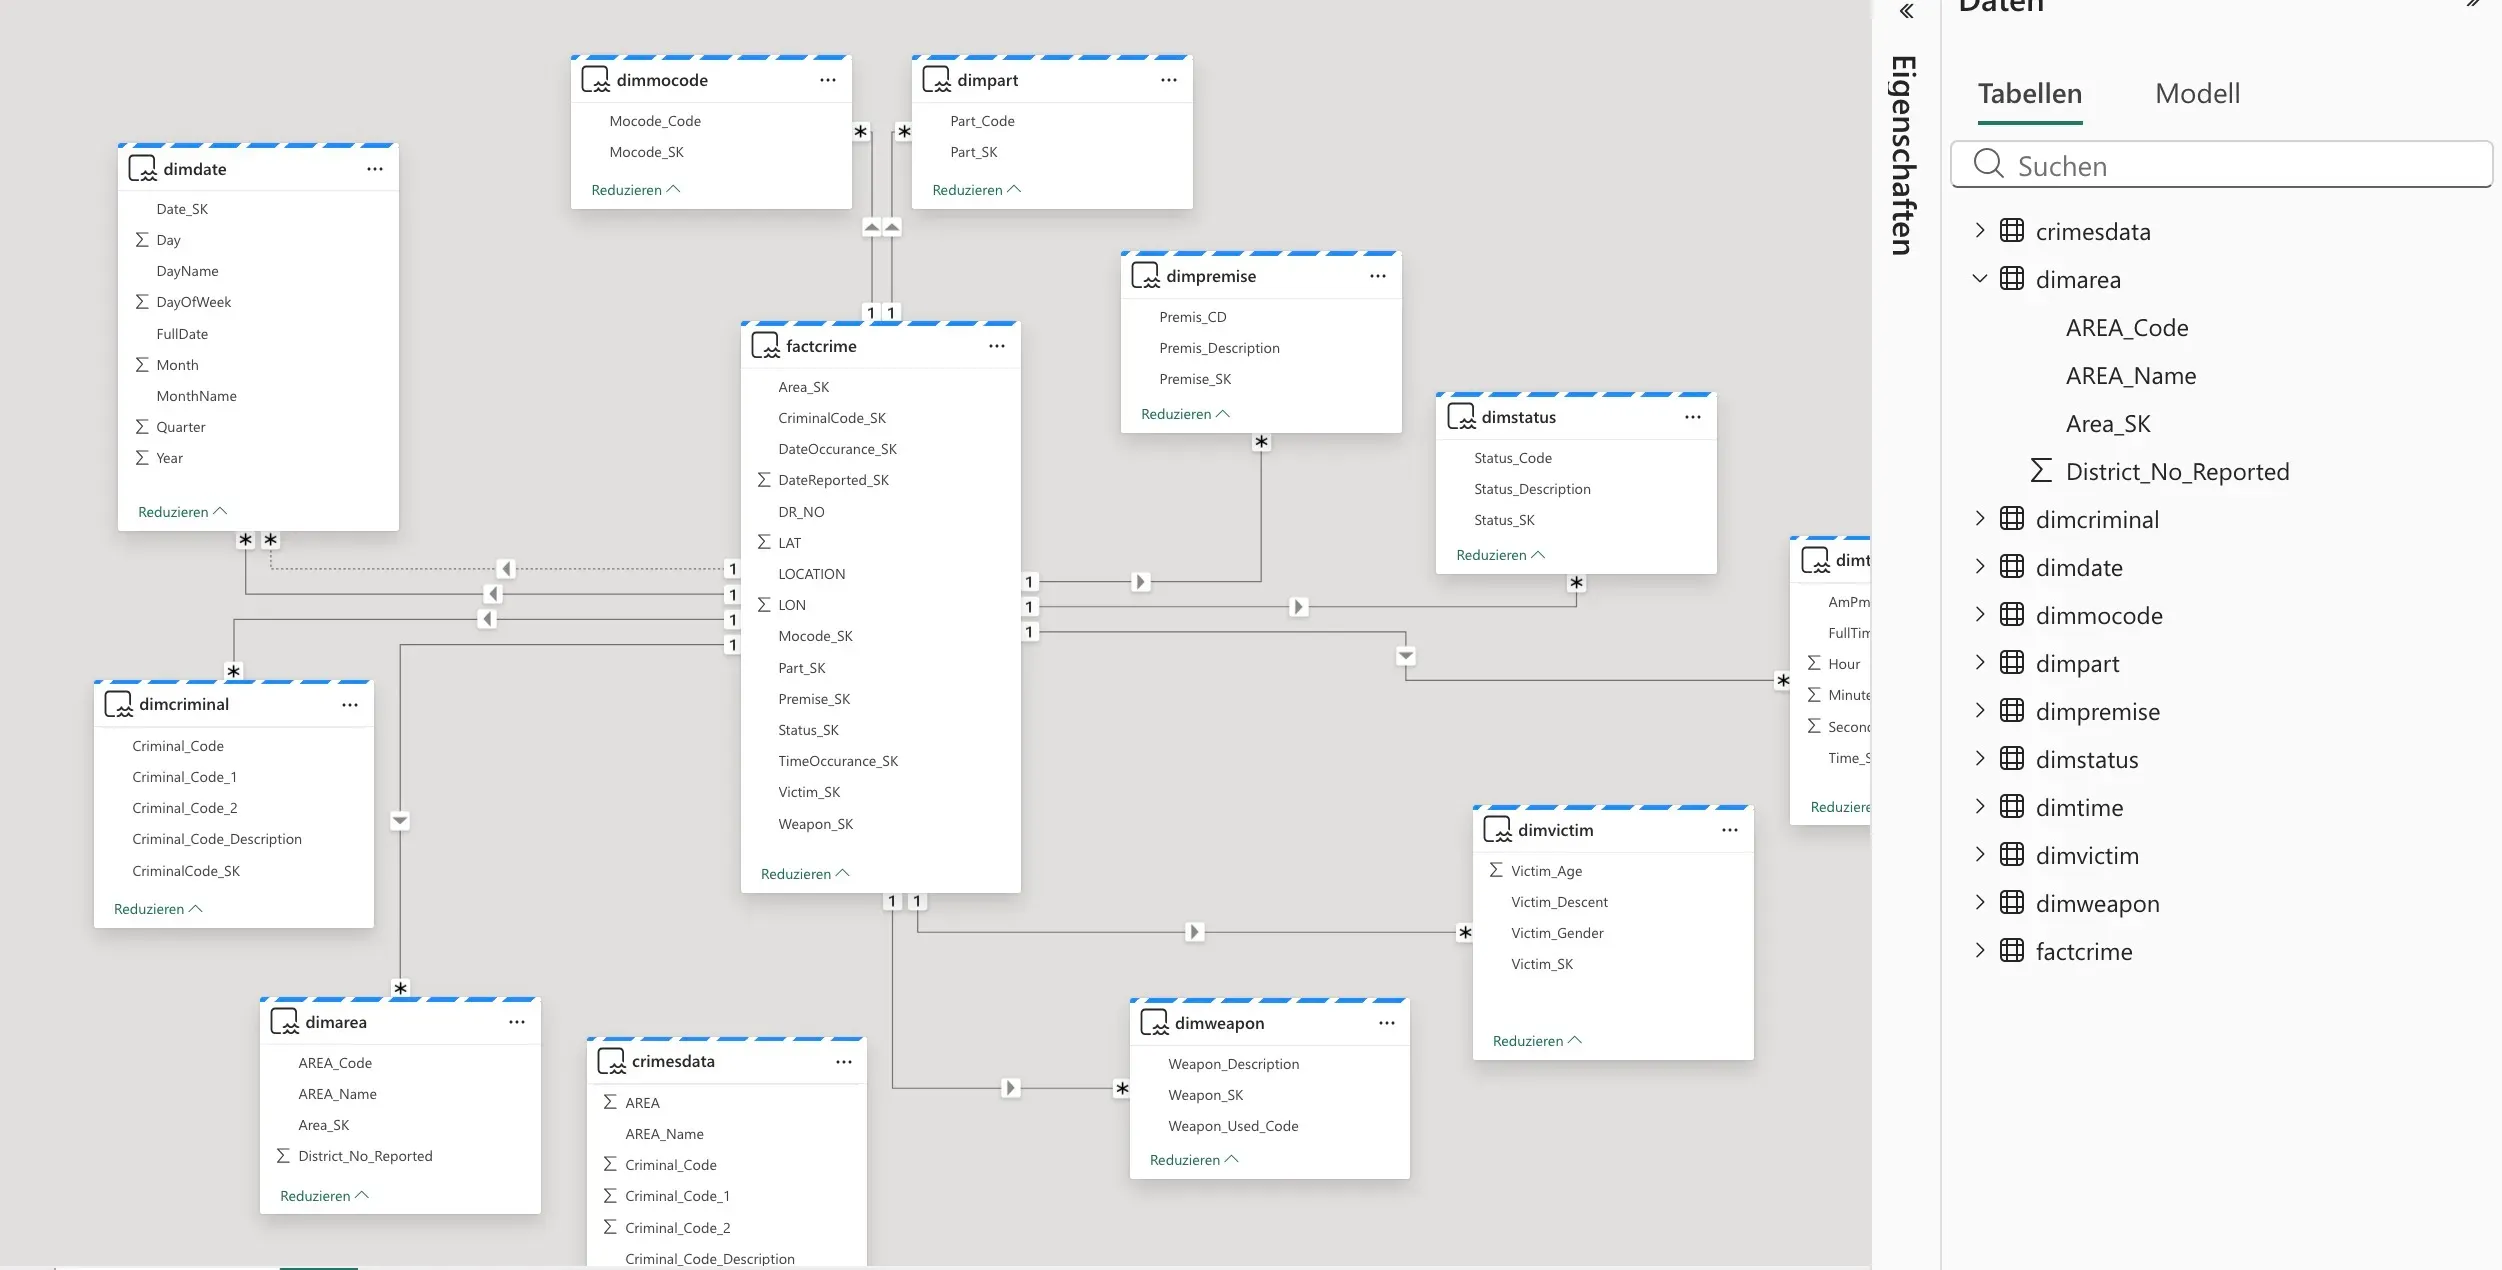Collapse dimarea in the Daten pane

click(1981, 279)
